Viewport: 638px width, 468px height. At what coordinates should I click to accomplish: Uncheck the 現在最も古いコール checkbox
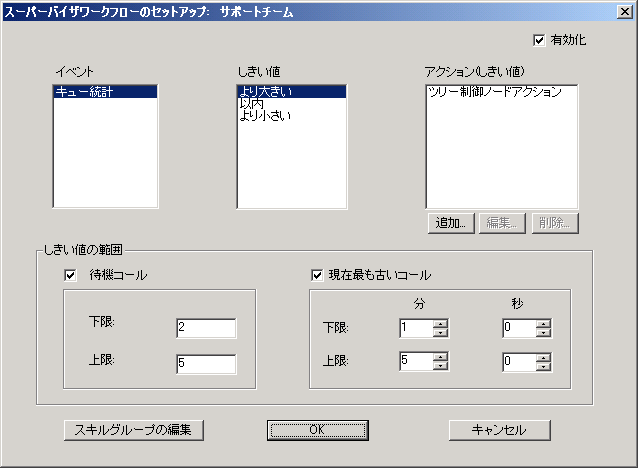tap(317, 276)
